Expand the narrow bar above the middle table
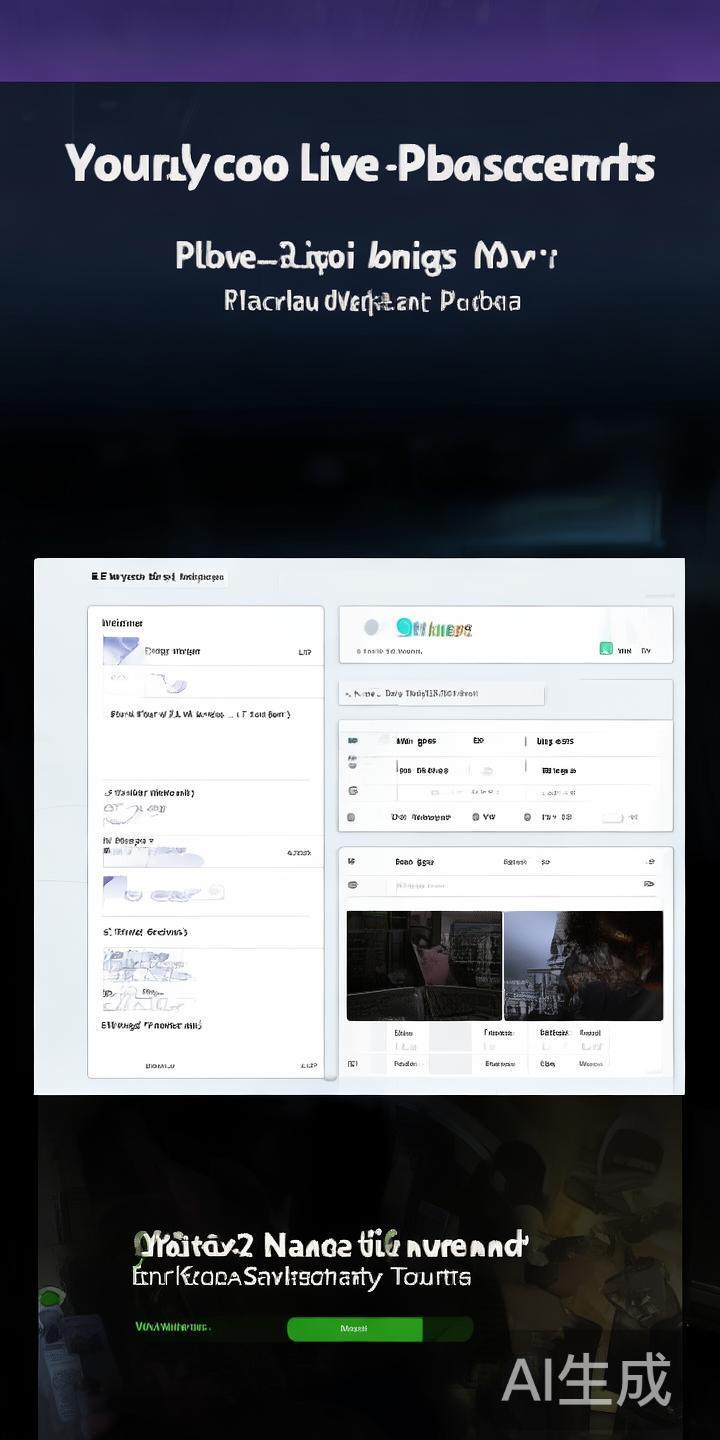Screen dimensions: 720x1440 pos(442,693)
